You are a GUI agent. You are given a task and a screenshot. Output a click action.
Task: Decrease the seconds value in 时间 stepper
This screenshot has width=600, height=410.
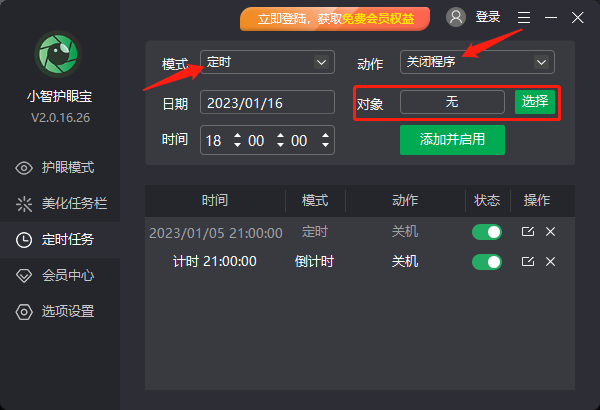(x=325, y=145)
